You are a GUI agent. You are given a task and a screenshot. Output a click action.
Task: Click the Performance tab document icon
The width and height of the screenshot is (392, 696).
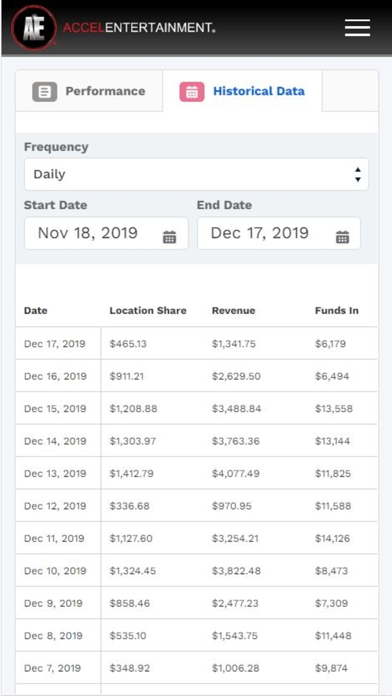pos(44,92)
